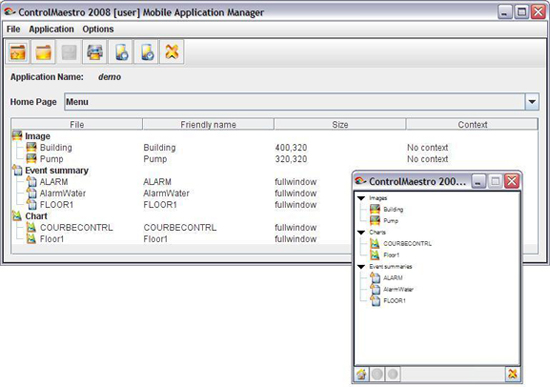Click the Pump friendly name cell
This screenshot has width=550, height=387.
click(x=155, y=159)
